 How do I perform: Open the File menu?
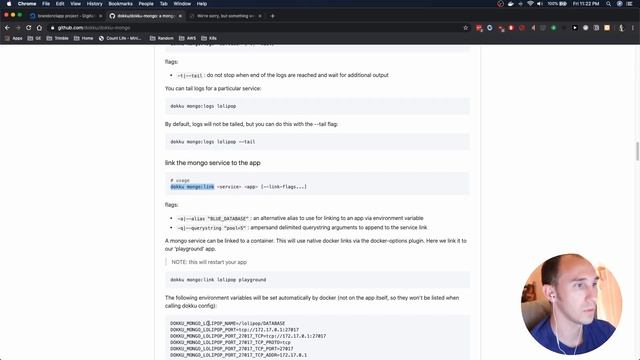[x=46, y=4]
